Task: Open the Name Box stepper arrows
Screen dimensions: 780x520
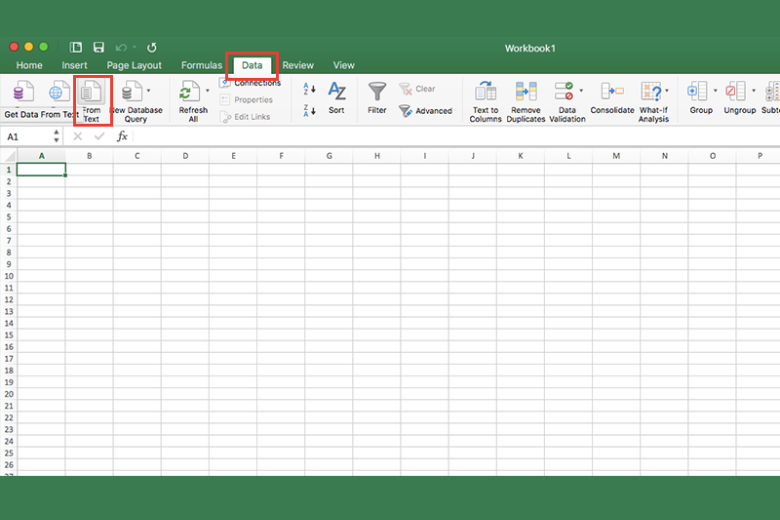Action: [56, 136]
